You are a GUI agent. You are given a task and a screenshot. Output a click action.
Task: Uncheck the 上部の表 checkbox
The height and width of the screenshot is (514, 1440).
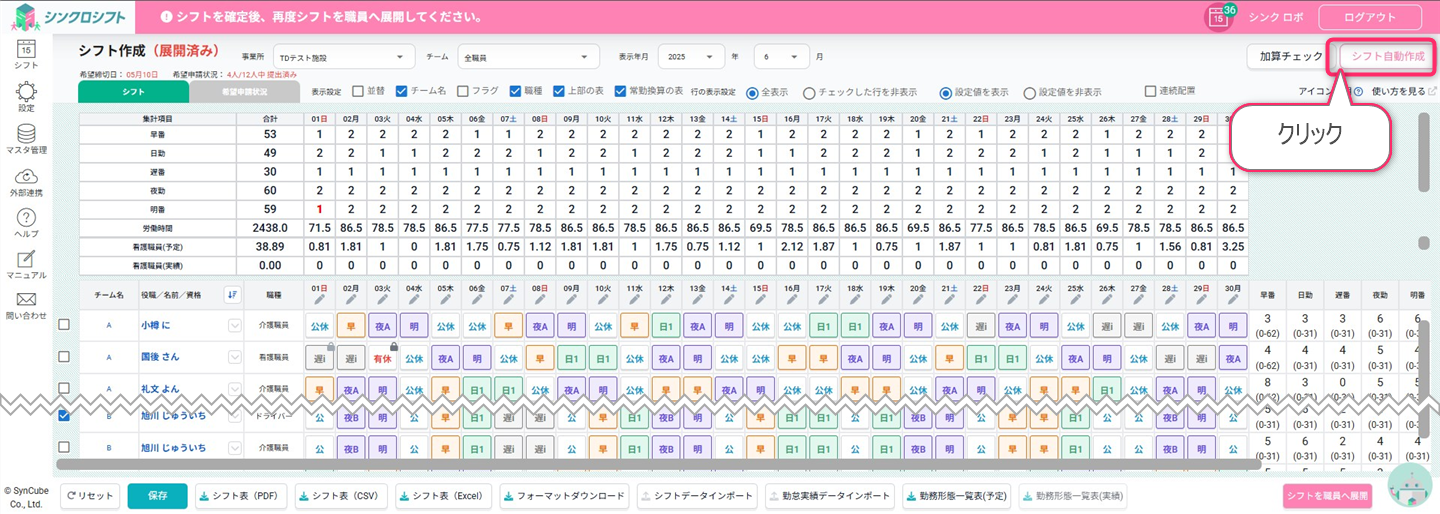(x=559, y=91)
